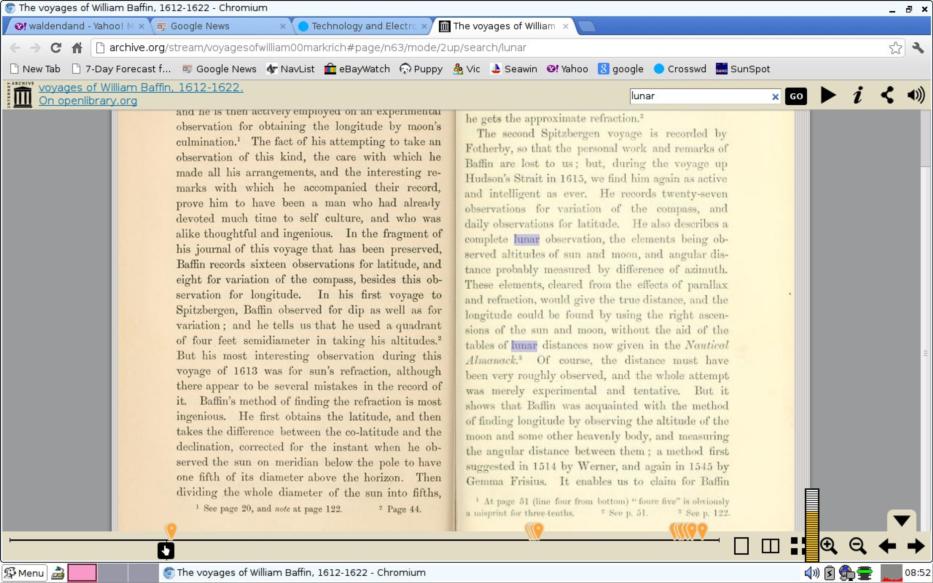Screen dimensions: 933x583
Task: Switch to the Technology and Electronics tab
Action: 360,26
